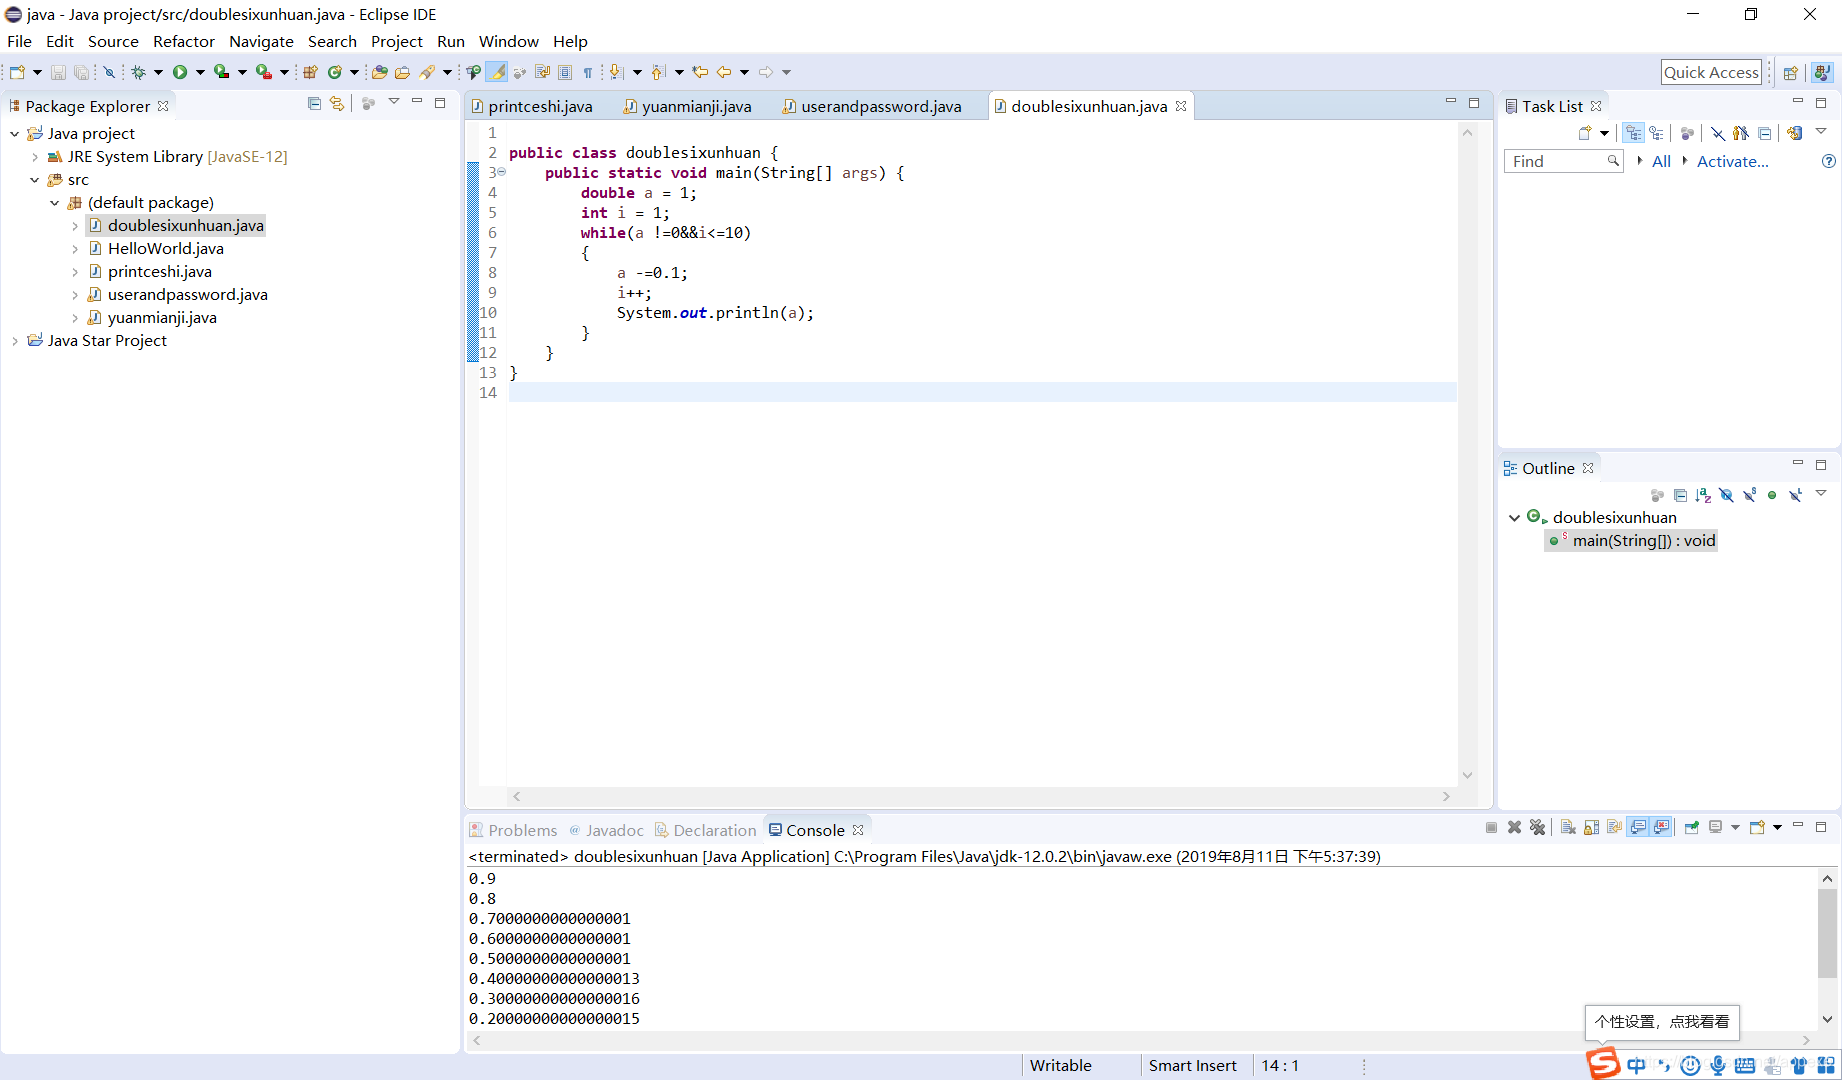Open Package Explorer view menu triangle

394,102
